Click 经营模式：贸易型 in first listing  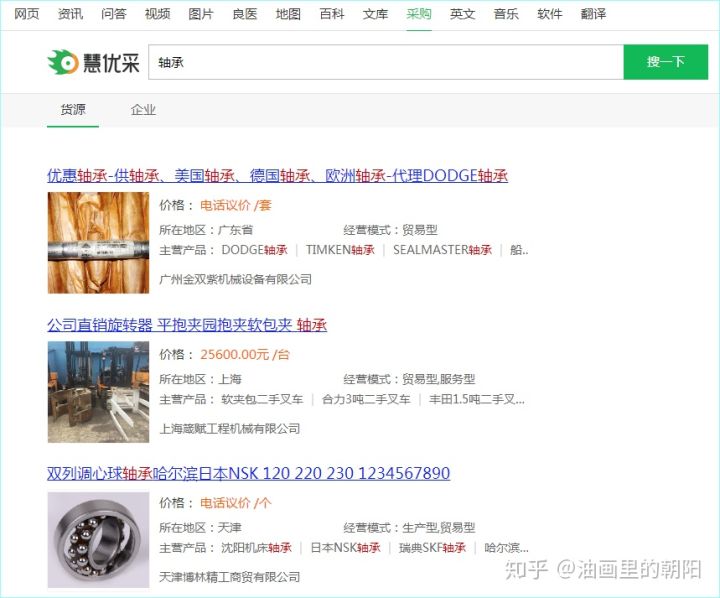click(x=390, y=230)
